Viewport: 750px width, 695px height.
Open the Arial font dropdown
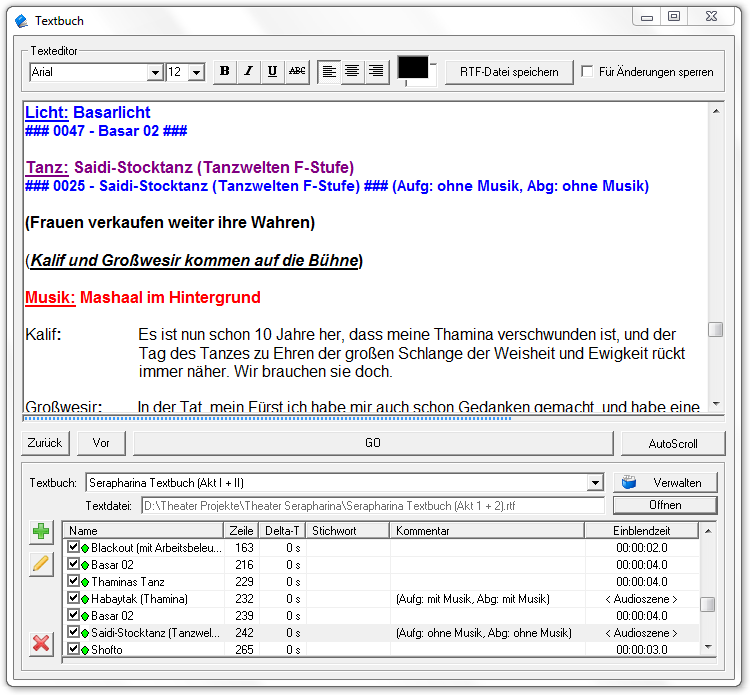click(155, 72)
